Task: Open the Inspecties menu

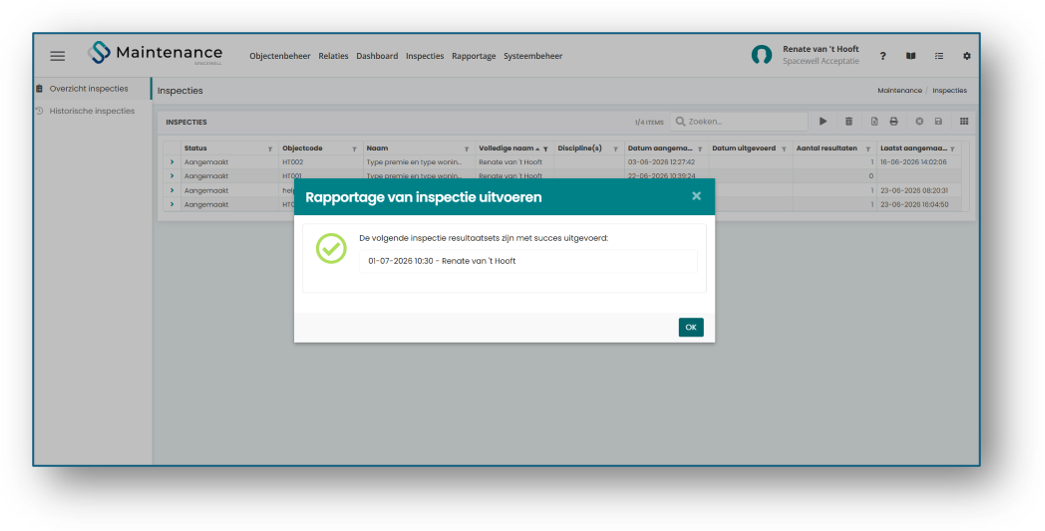Action: pos(425,56)
